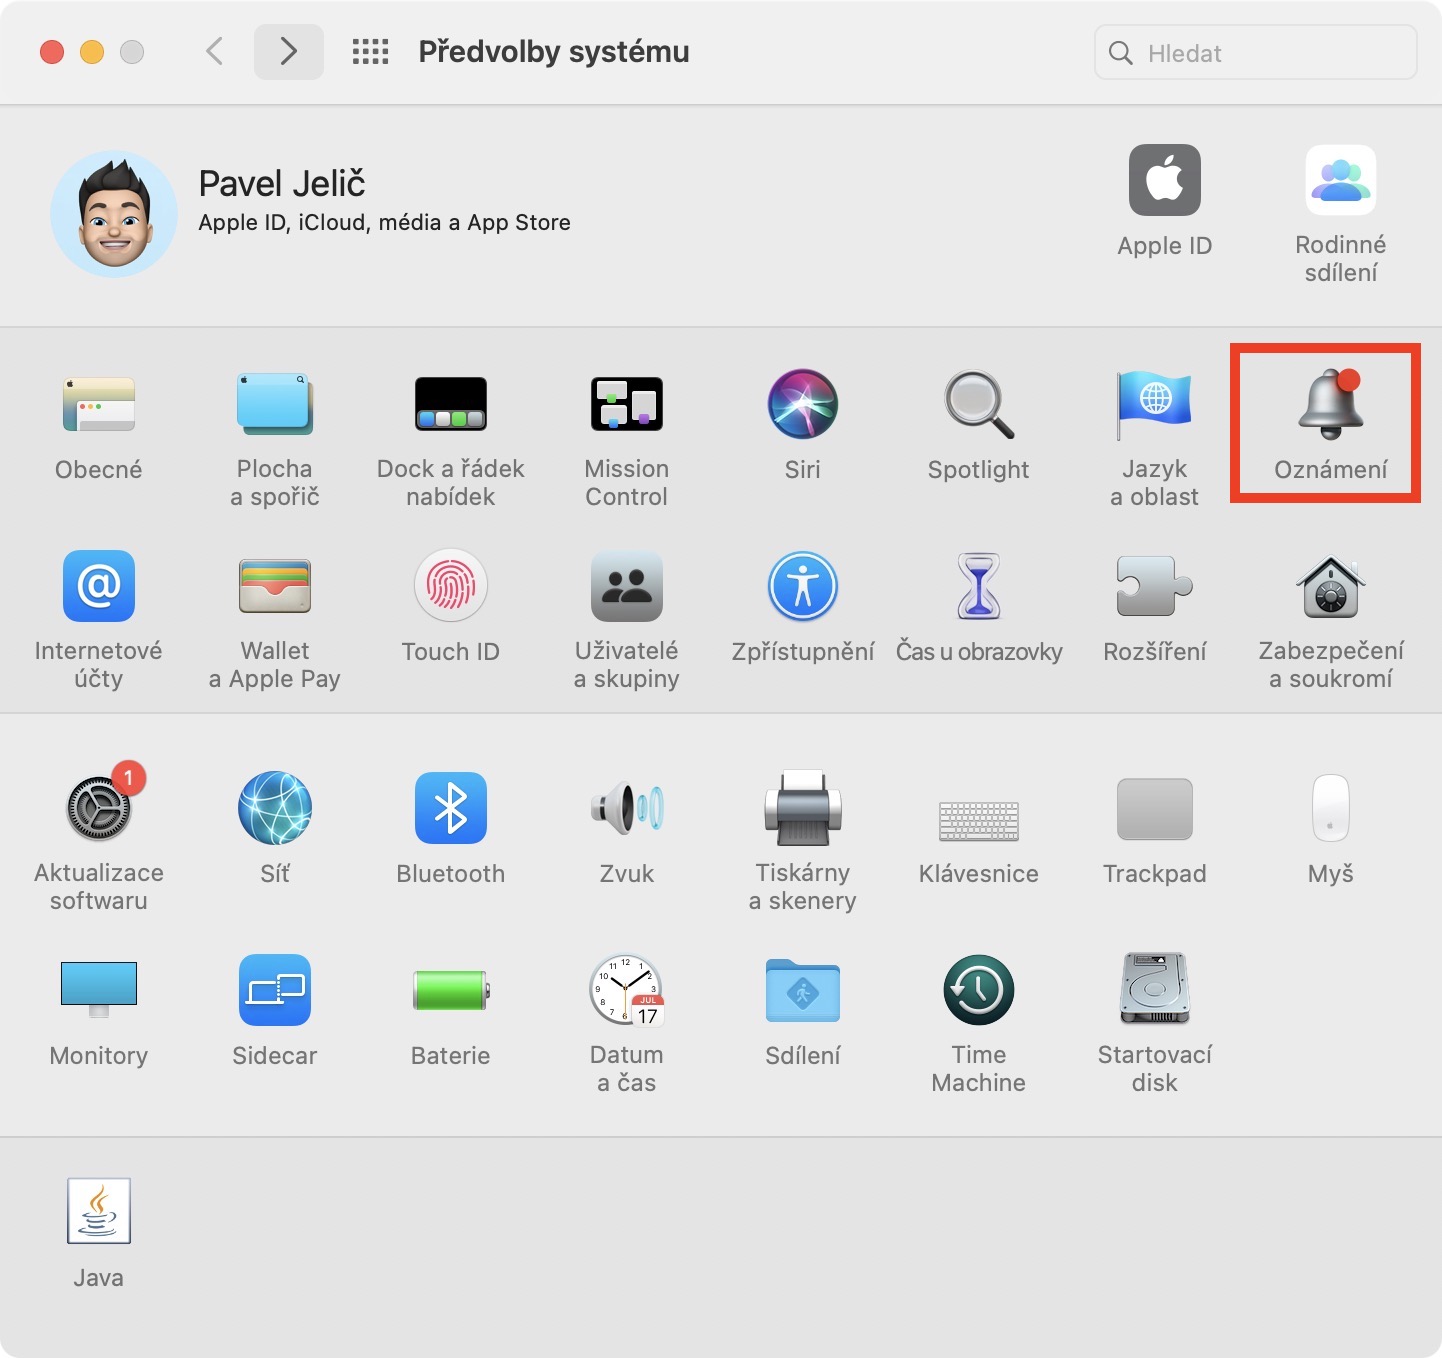Go forward with the right chevron

pos(289,51)
